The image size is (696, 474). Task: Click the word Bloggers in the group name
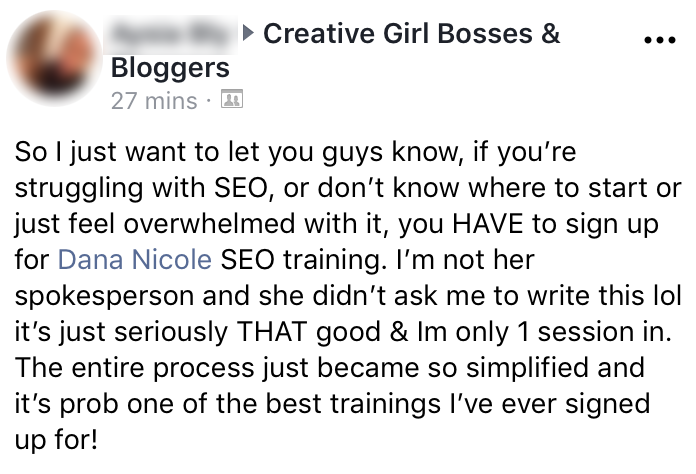(170, 68)
